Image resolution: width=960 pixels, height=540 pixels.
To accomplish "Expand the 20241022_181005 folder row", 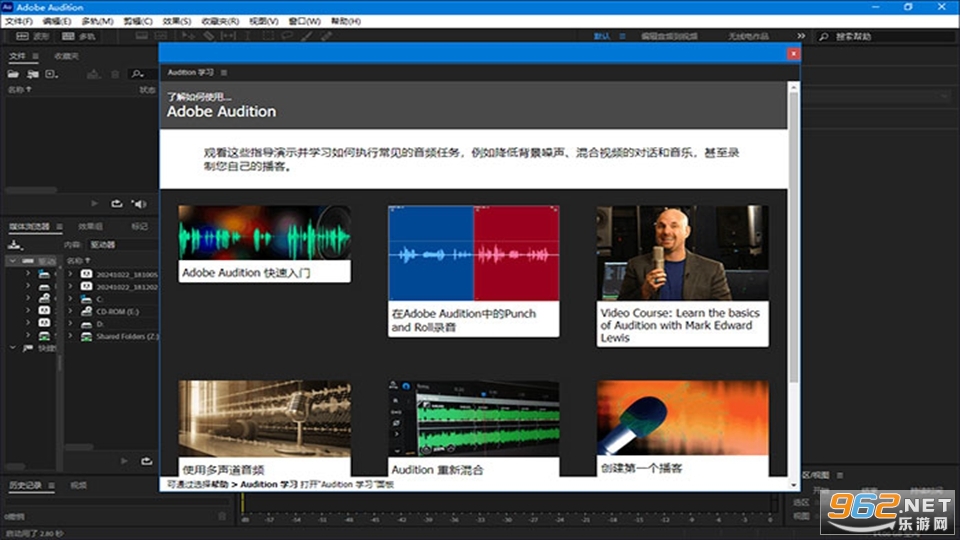I will point(70,274).
